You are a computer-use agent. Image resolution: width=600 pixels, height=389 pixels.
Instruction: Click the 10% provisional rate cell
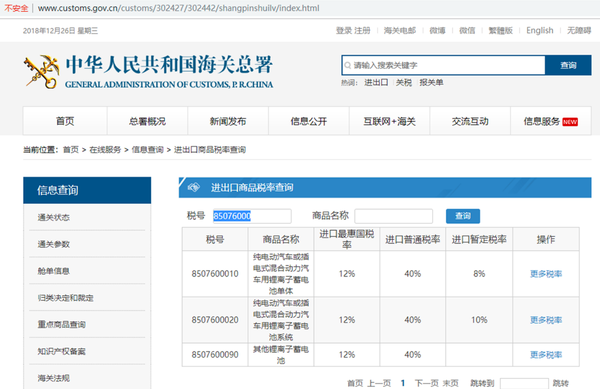479,320
